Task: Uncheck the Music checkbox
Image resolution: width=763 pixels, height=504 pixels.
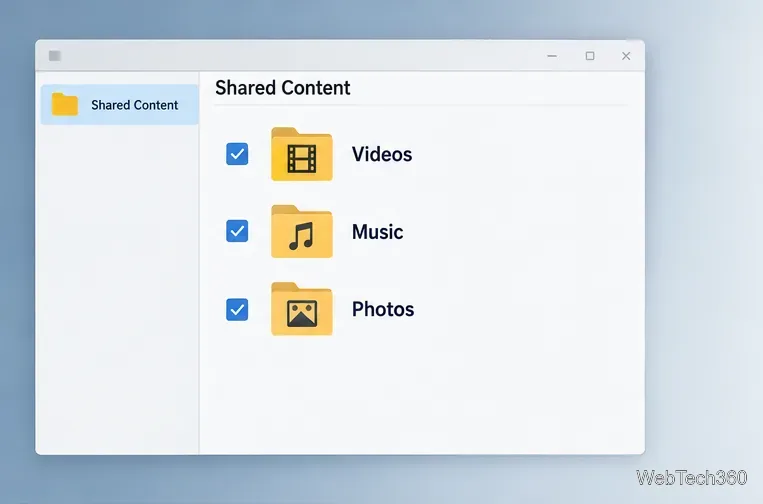Action: (237, 231)
